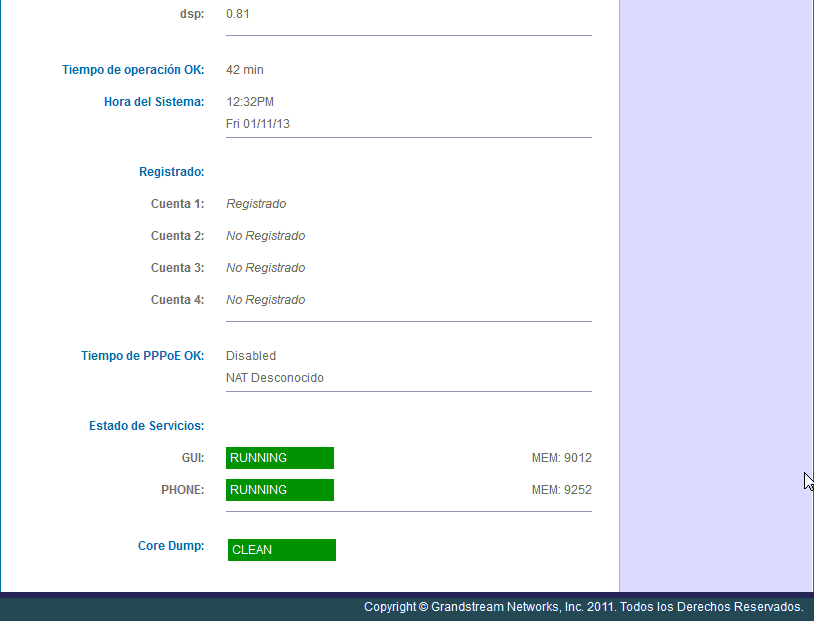Click the No Registrado status of Cuenta 3
Viewport: 814px width, 621px height.
[265, 267]
